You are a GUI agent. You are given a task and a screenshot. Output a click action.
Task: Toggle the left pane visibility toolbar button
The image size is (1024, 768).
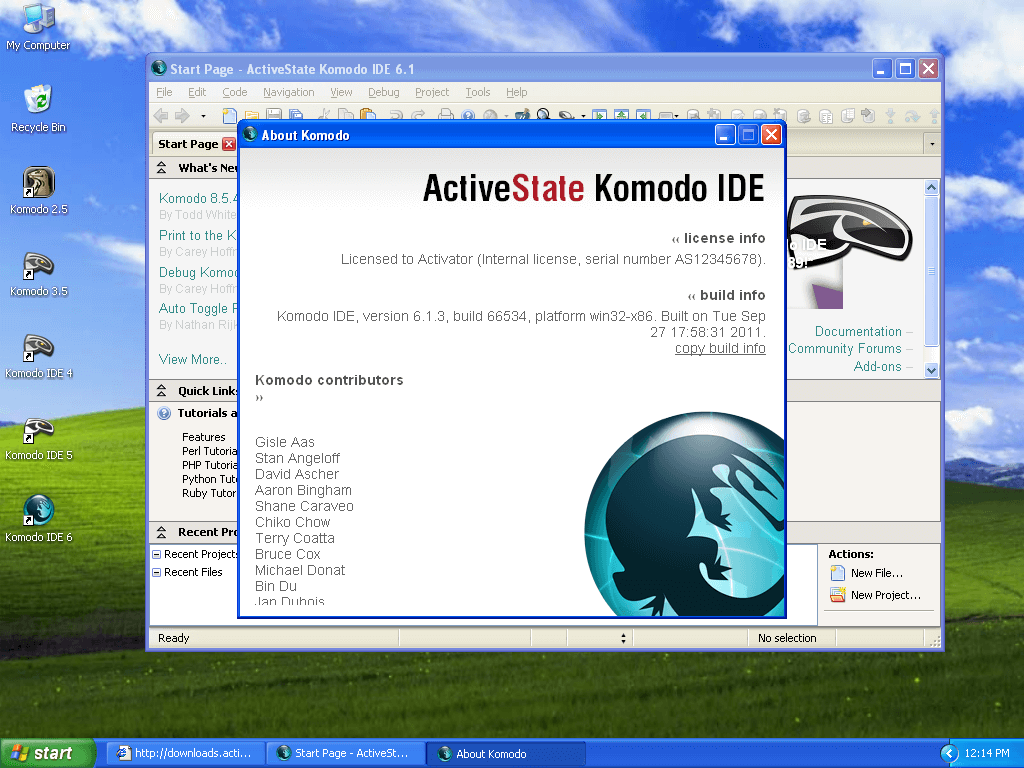[600, 116]
